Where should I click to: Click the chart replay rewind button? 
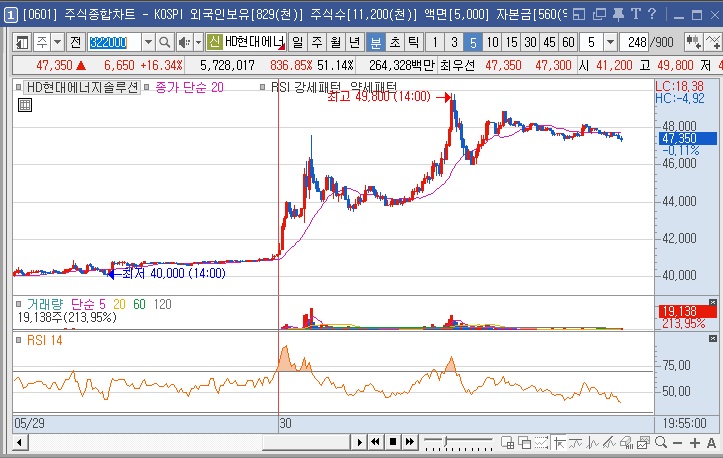click(376, 443)
